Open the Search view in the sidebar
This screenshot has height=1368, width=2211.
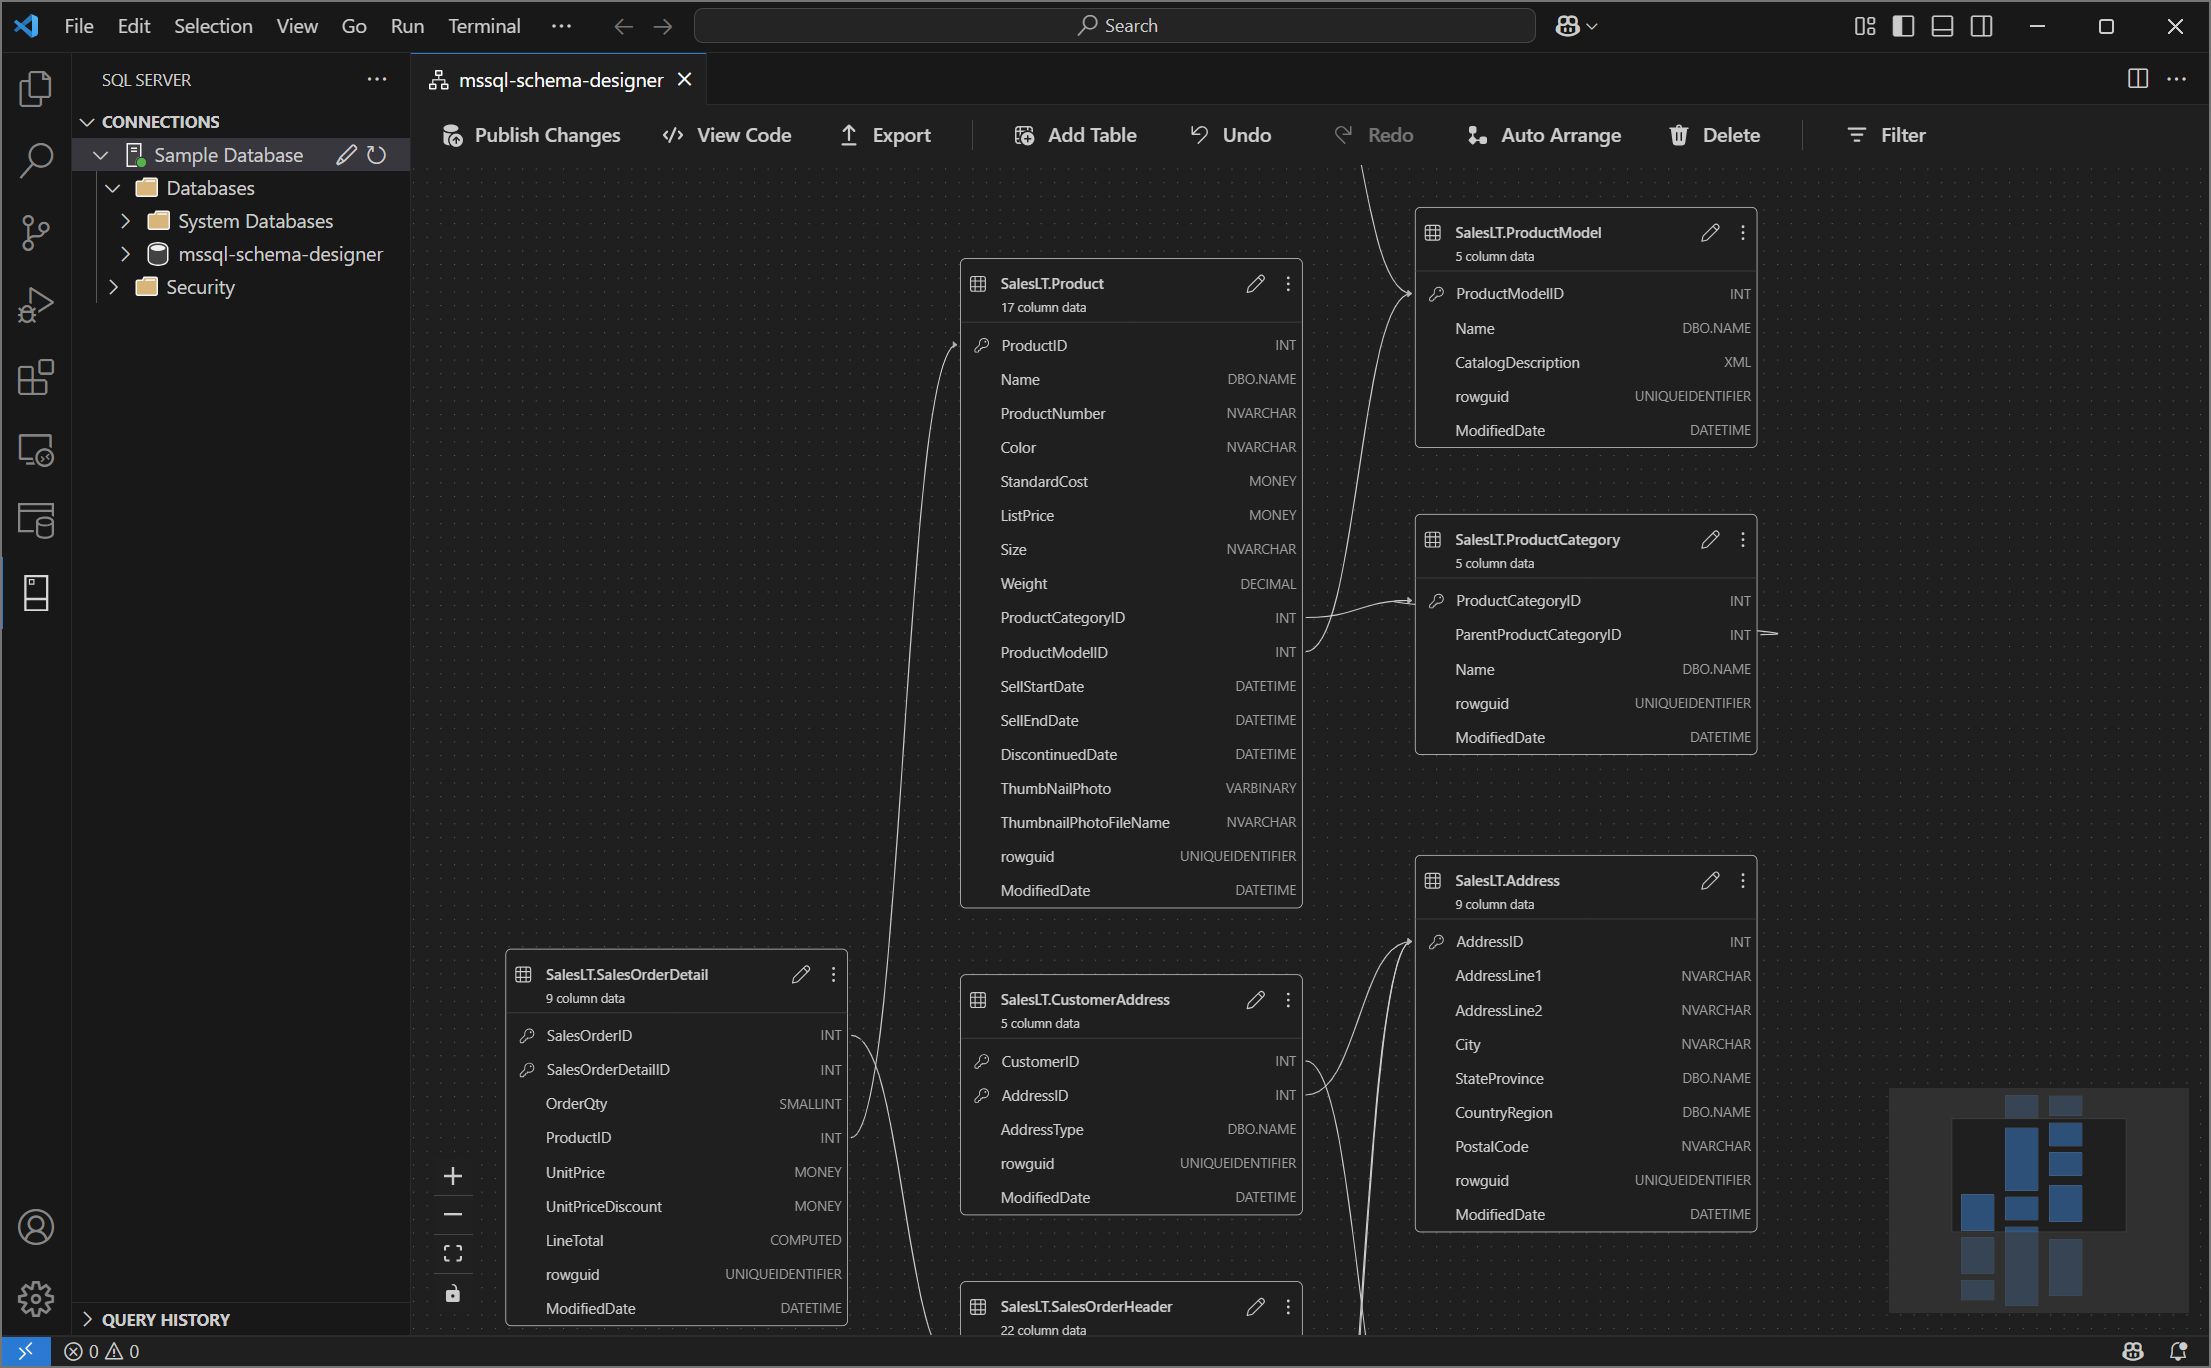pos(36,160)
